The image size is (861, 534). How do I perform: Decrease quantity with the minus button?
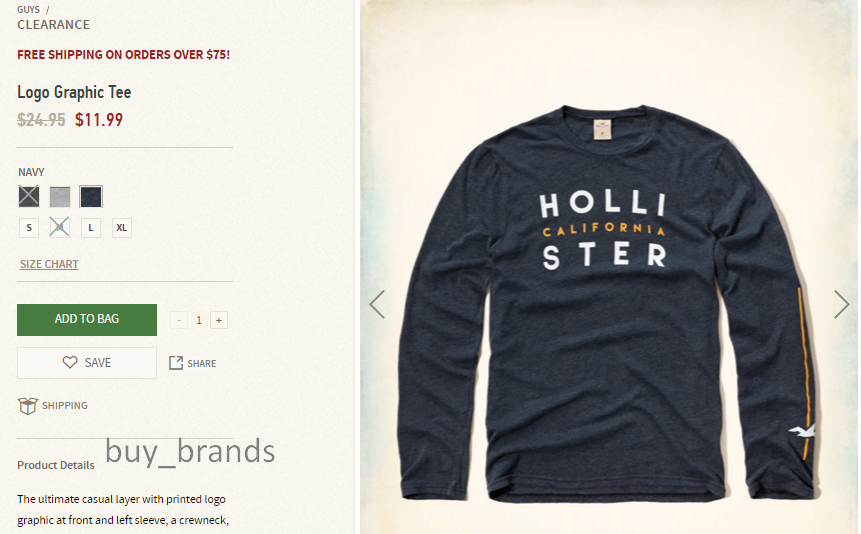click(x=179, y=320)
